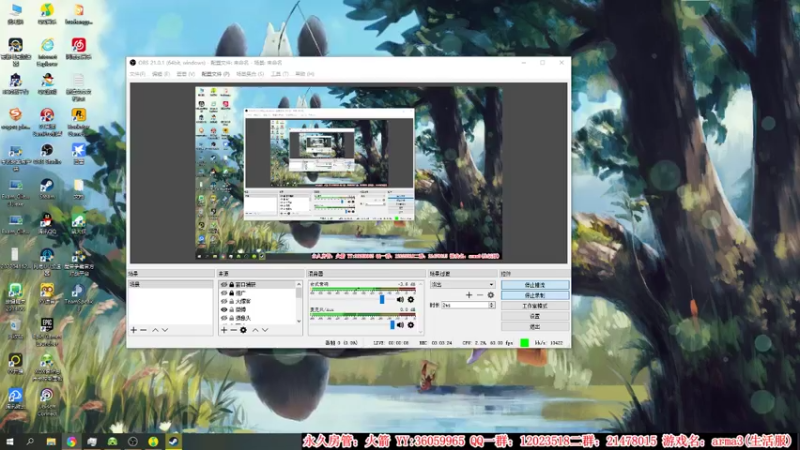Open the Scene Collection menu in OBS
This screenshot has width=800, height=450.
(250, 74)
